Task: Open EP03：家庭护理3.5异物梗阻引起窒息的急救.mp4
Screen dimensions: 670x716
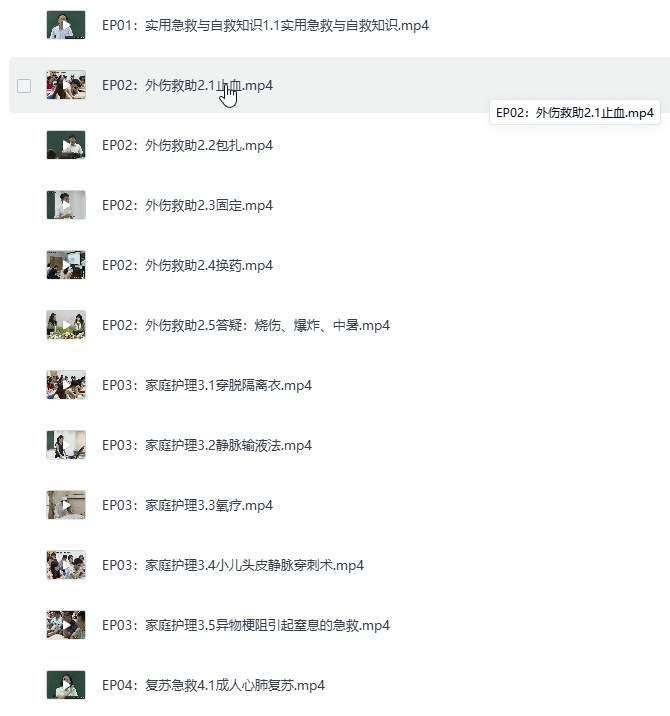Action: [246, 625]
